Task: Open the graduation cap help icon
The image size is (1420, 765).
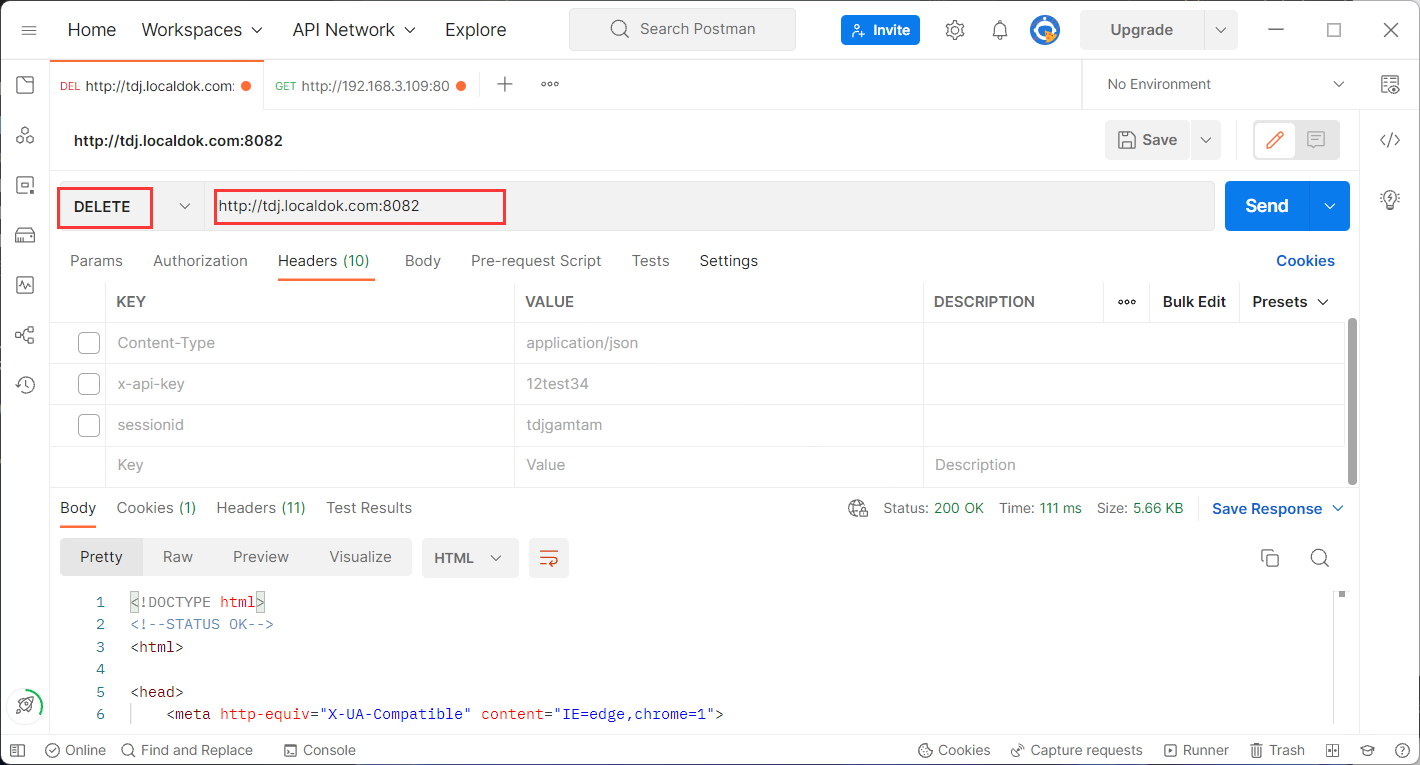Action: 1367,750
